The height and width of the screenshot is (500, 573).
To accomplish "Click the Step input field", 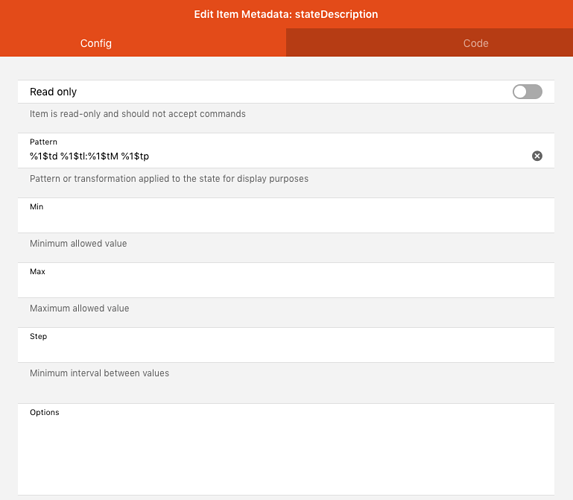I will tap(286, 350).
